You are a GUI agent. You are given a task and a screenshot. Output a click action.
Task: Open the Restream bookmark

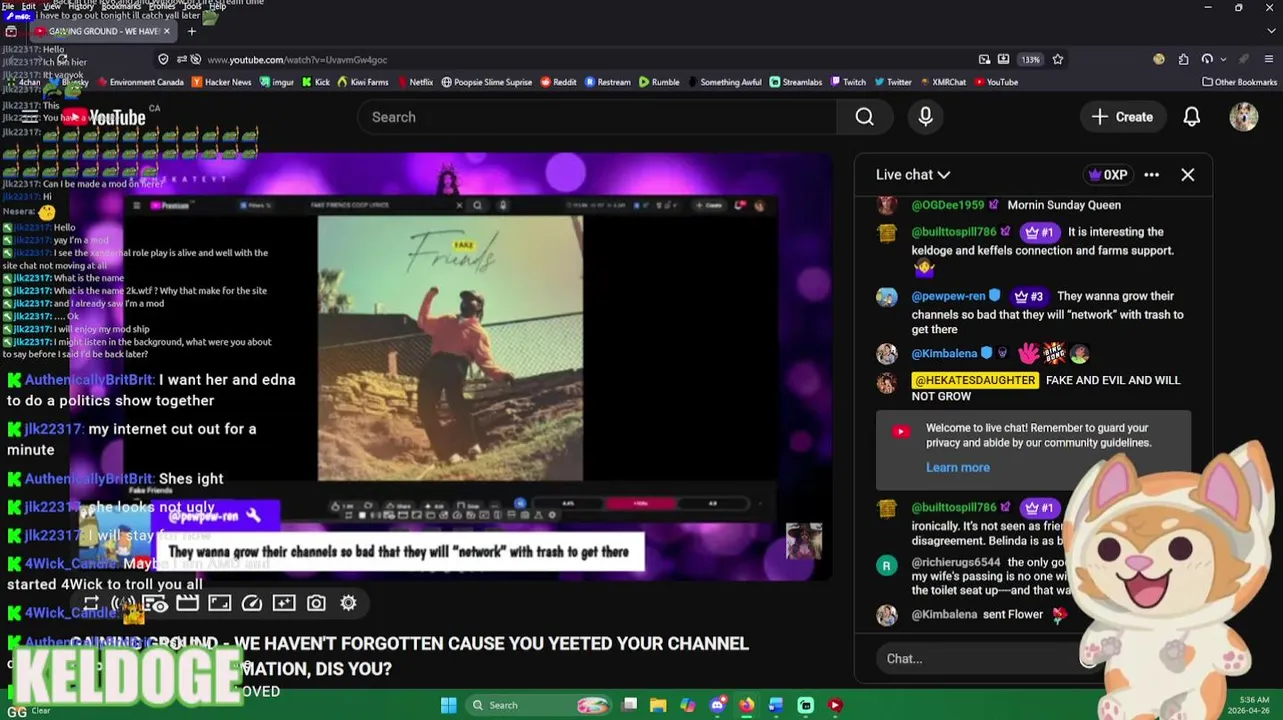click(x=607, y=82)
